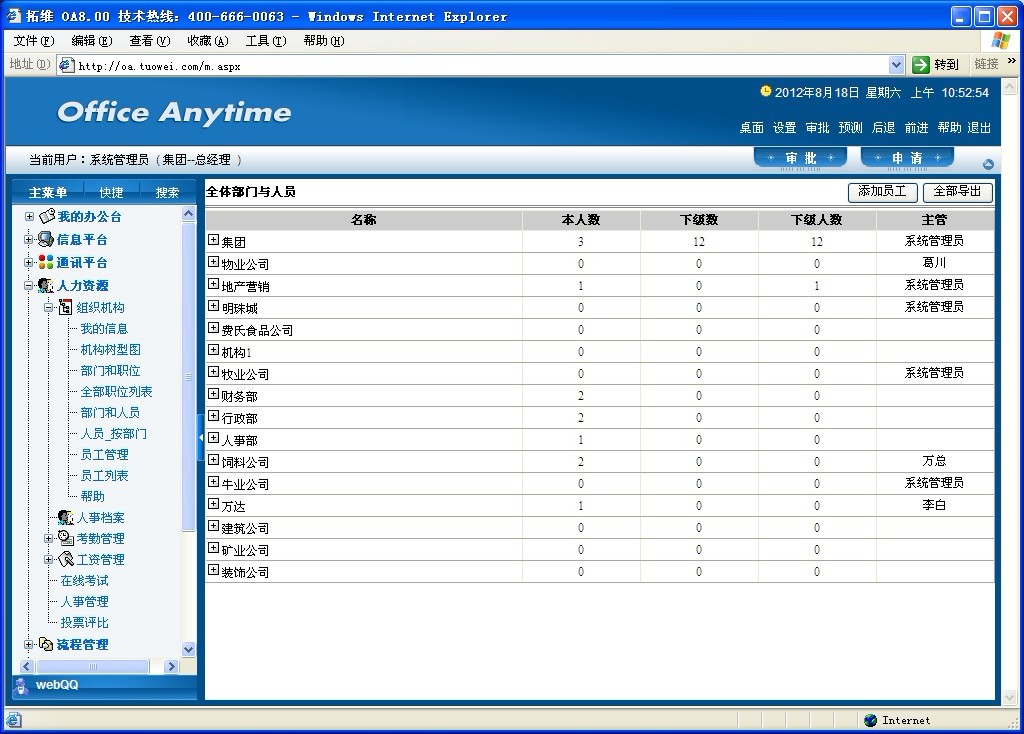Expand the 流程管理 tree node

click(x=29, y=645)
